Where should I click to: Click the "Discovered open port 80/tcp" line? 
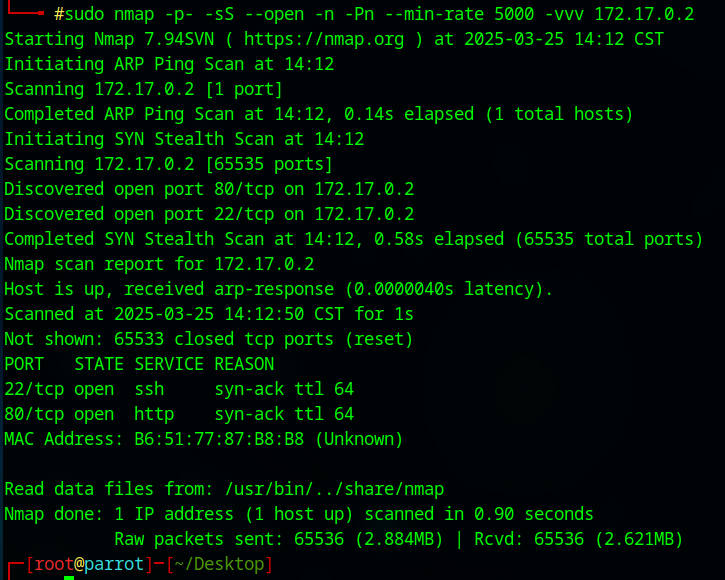point(209,189)
